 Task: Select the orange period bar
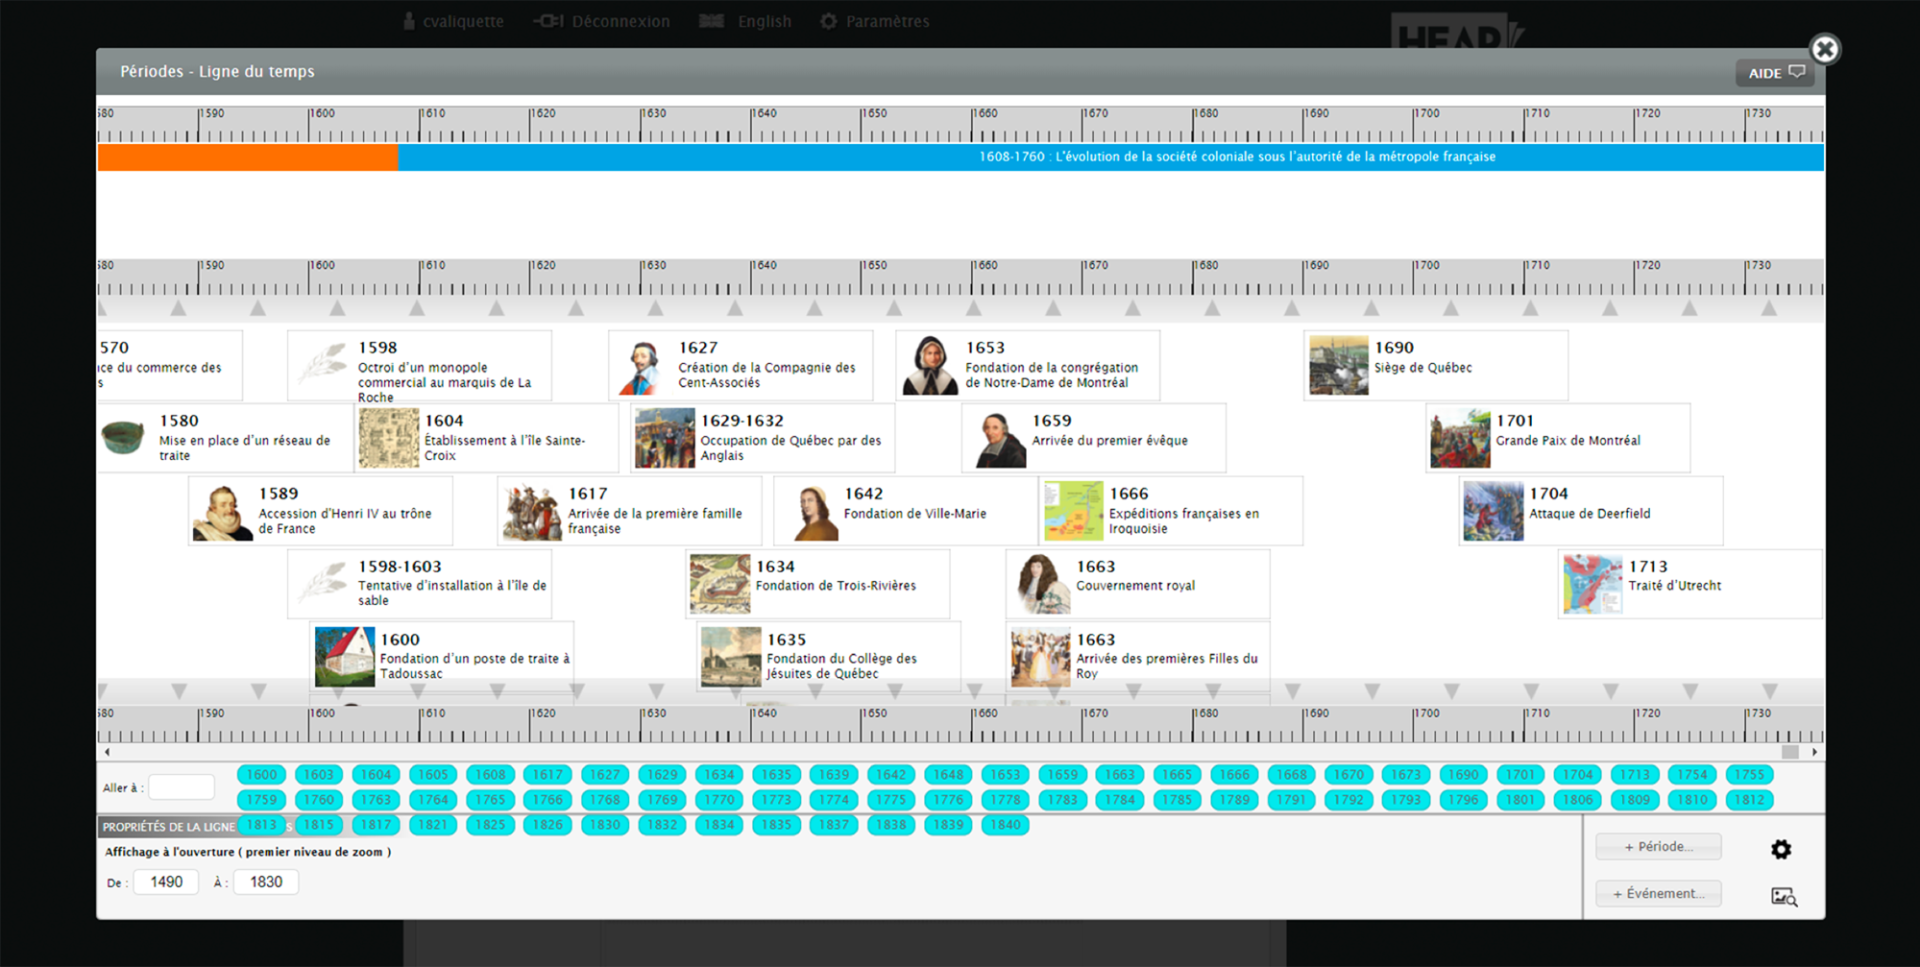click(247, 157)
